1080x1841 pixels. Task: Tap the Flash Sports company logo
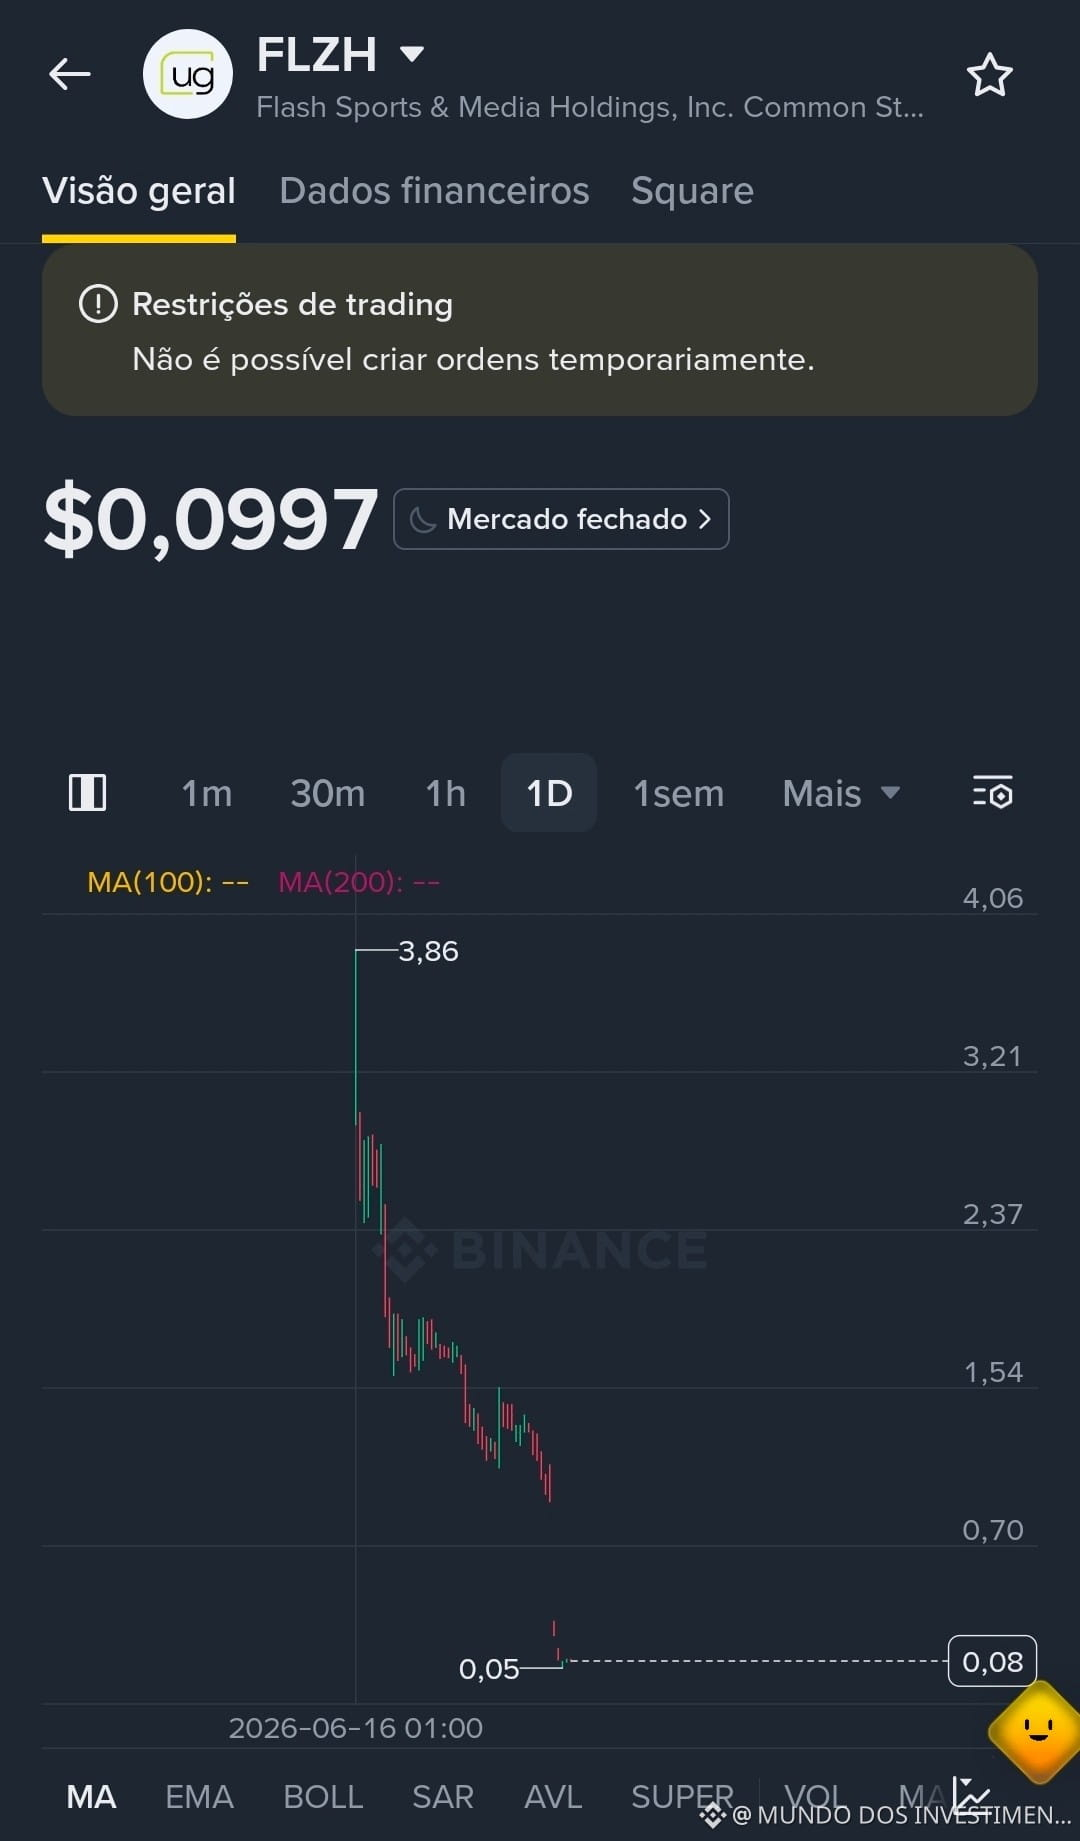(188, 75)
